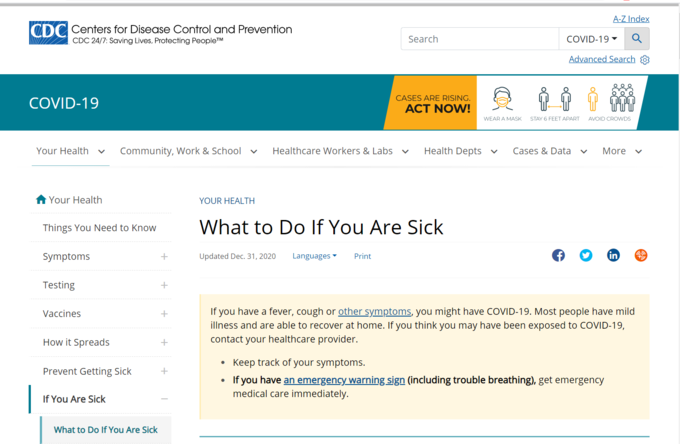Follow the emergency warning sign link

click(x=344, y=380)
